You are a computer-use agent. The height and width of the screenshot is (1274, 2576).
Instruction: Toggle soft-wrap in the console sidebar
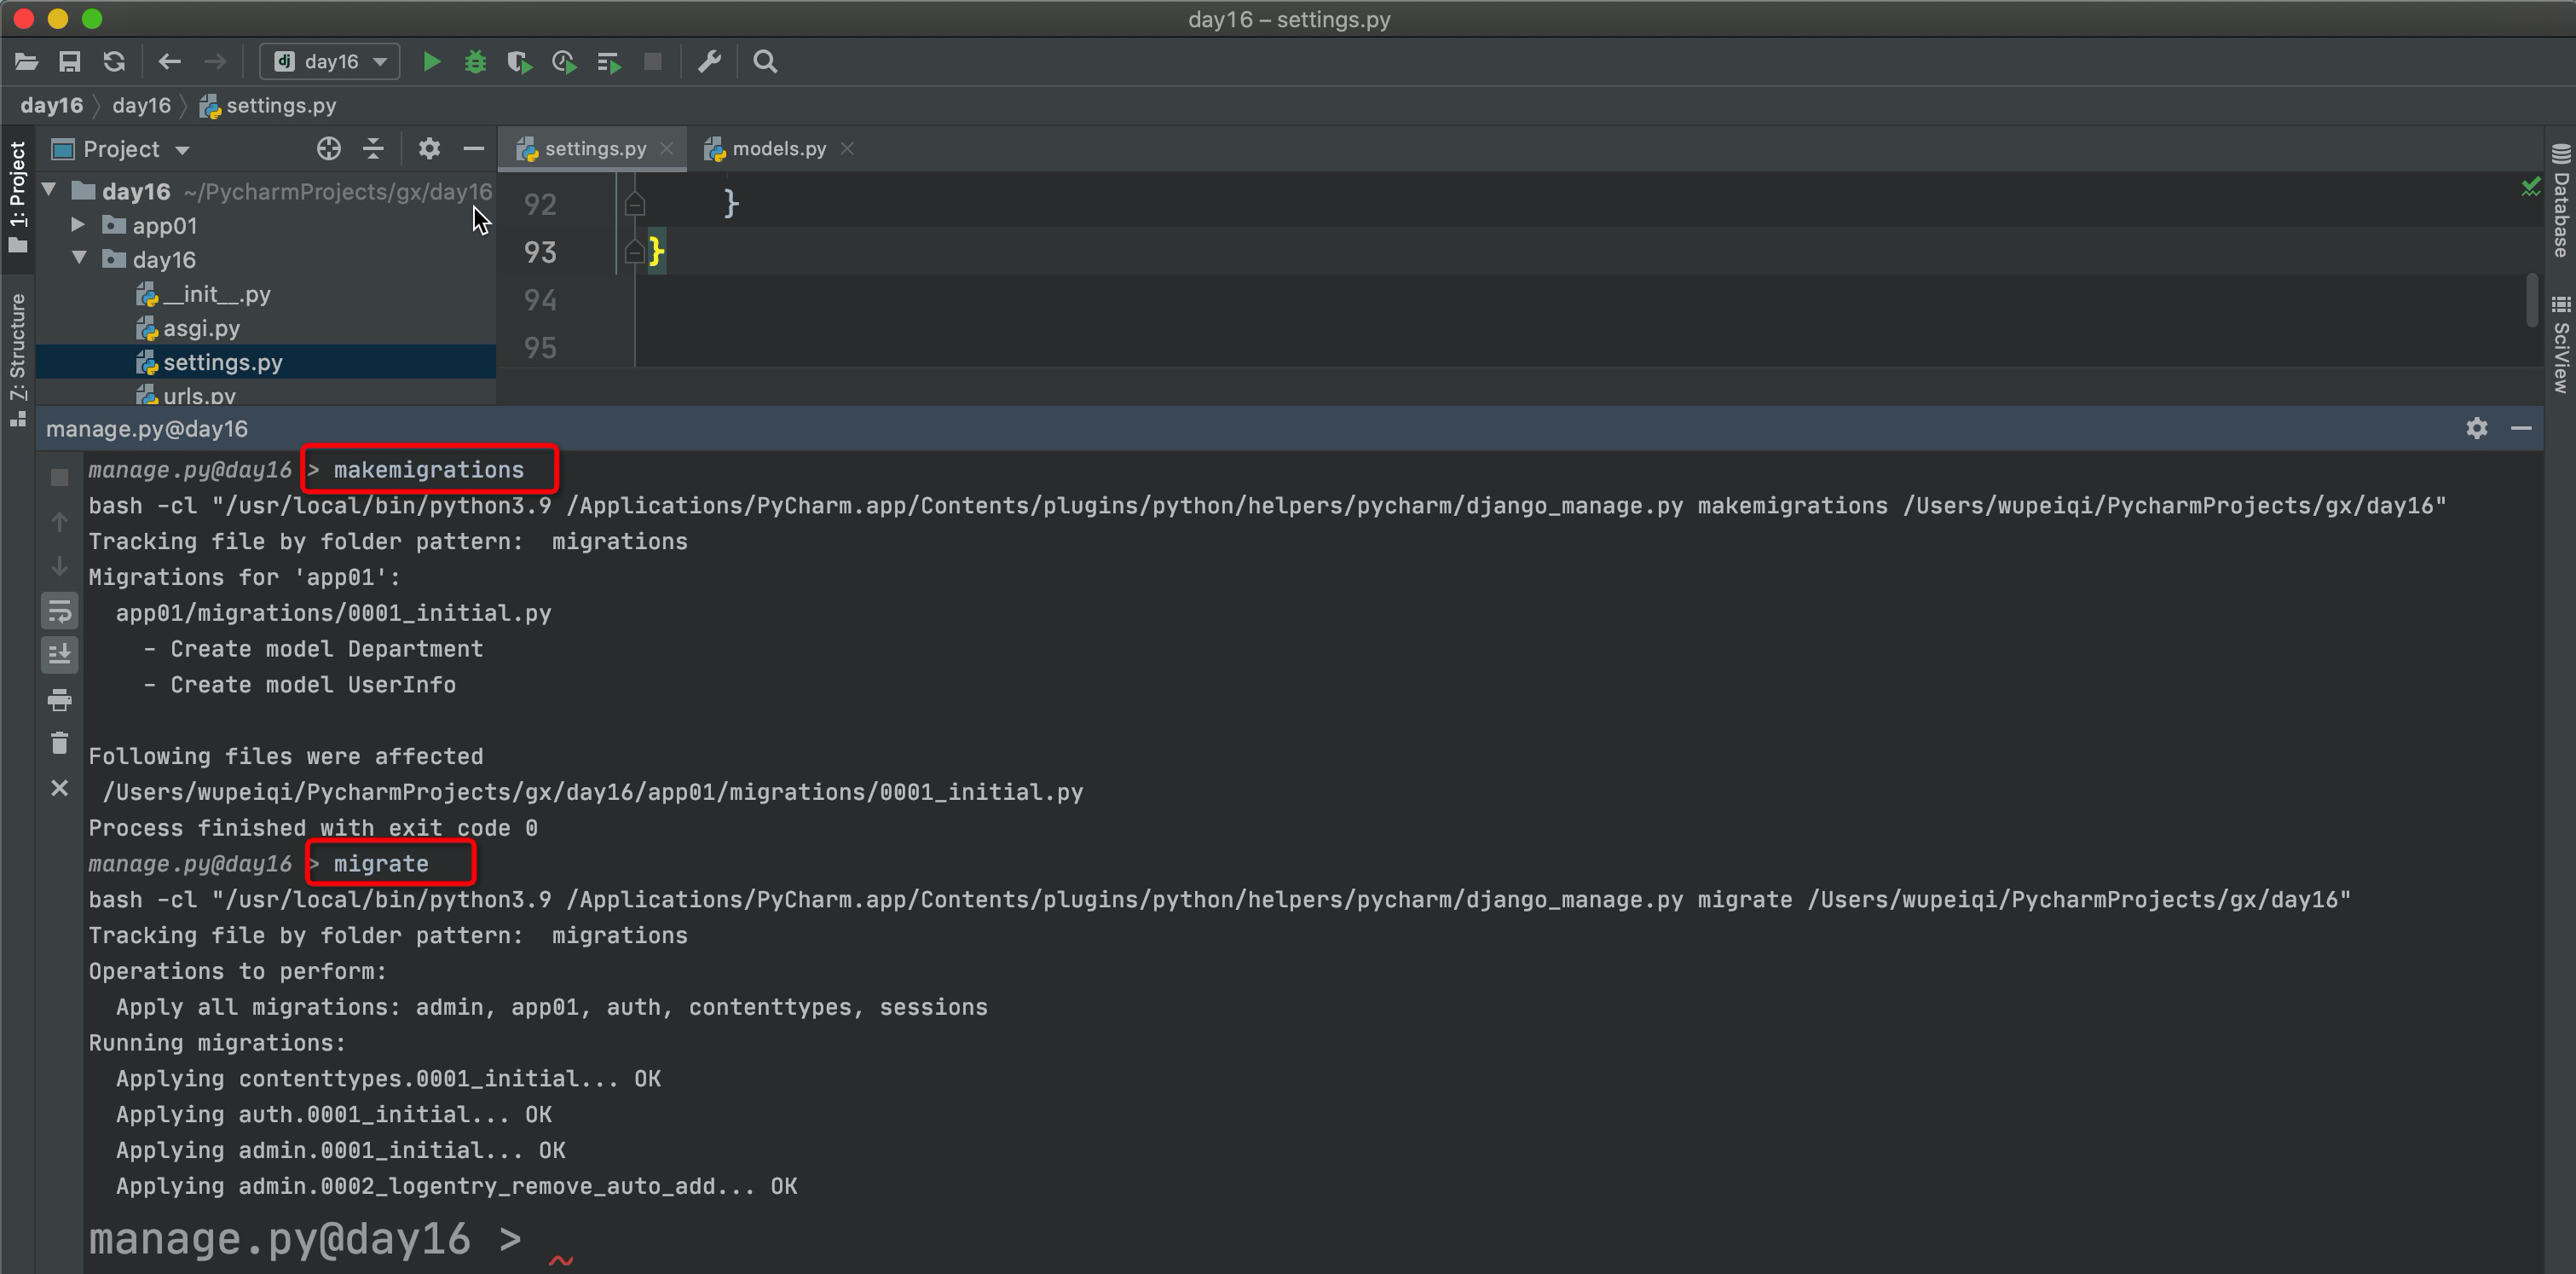[59, 611]
